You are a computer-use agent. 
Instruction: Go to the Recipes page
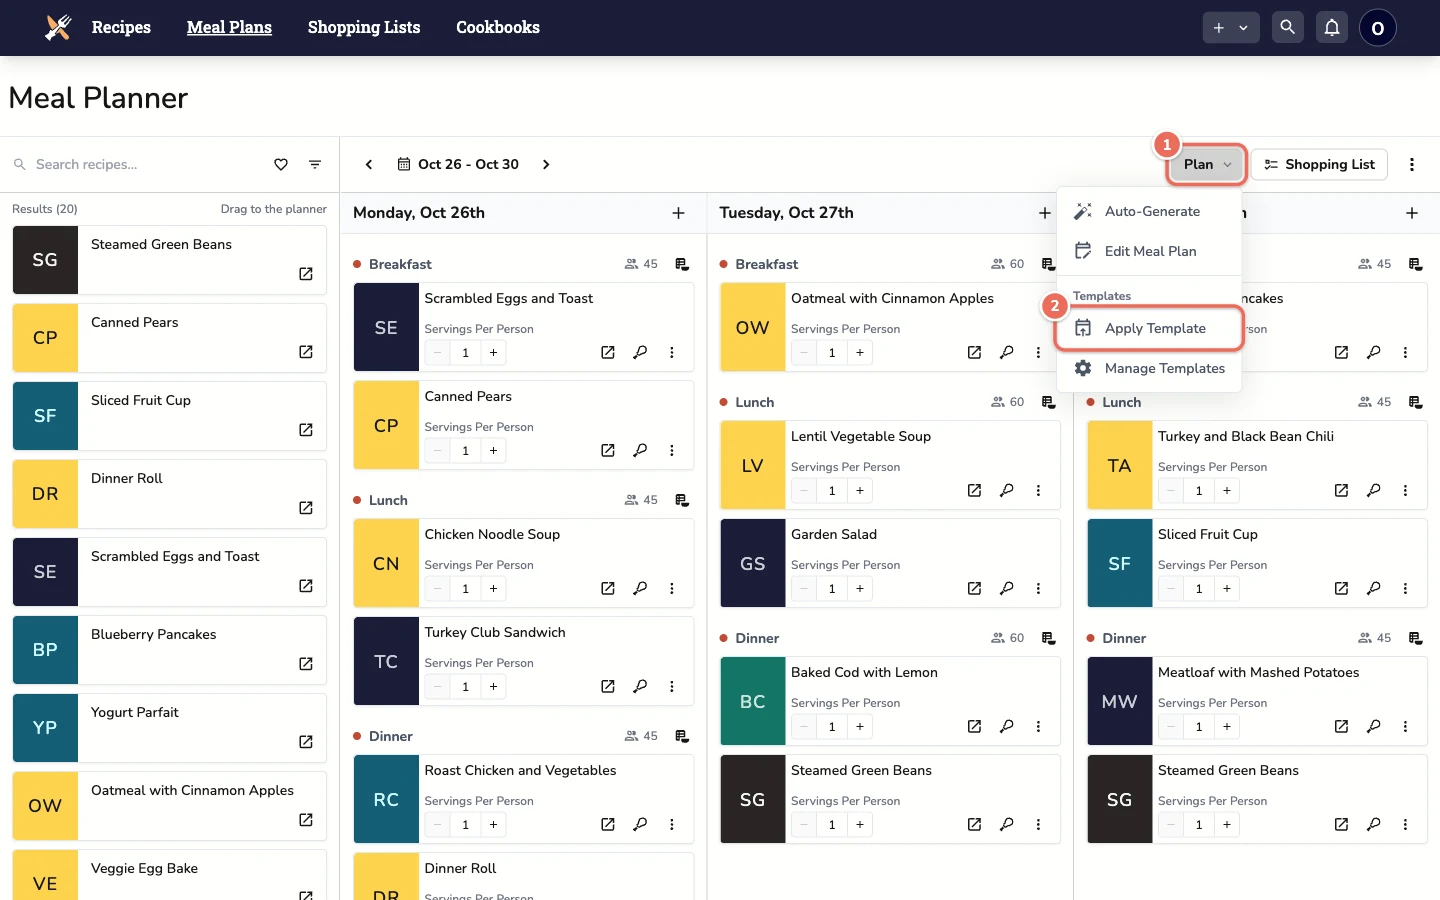click(121, 27)
